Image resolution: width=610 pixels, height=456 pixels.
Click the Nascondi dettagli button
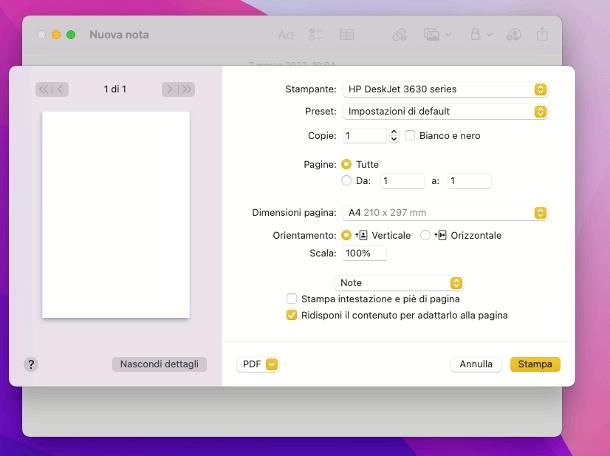tap(160, 364)
